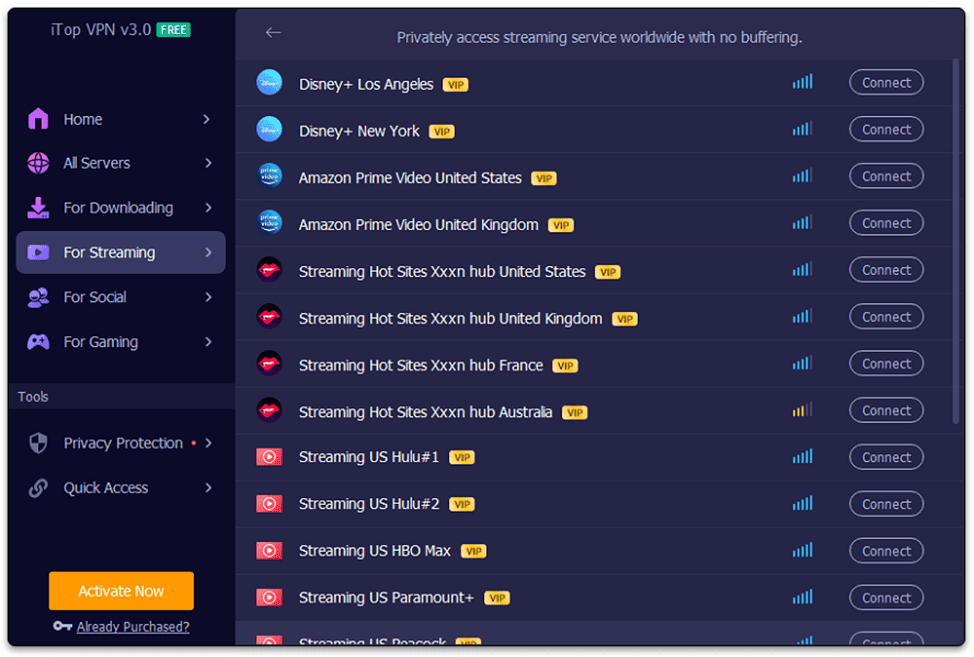Click the Disney+ Los Angeles logo icon
The height and width of the screenshot is (657, 974).
click(x=269, y=83)
